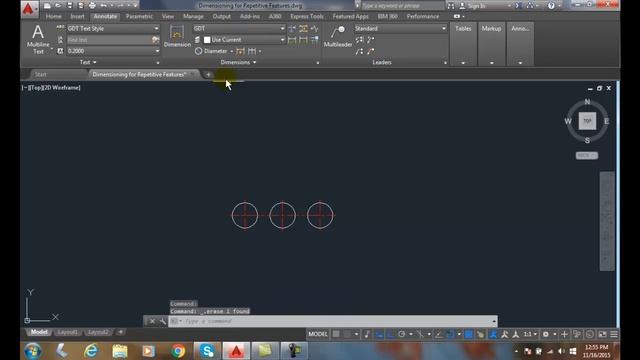Click the Plot printer icon
Screen dimensions: 640x360
tap(92, 6)
